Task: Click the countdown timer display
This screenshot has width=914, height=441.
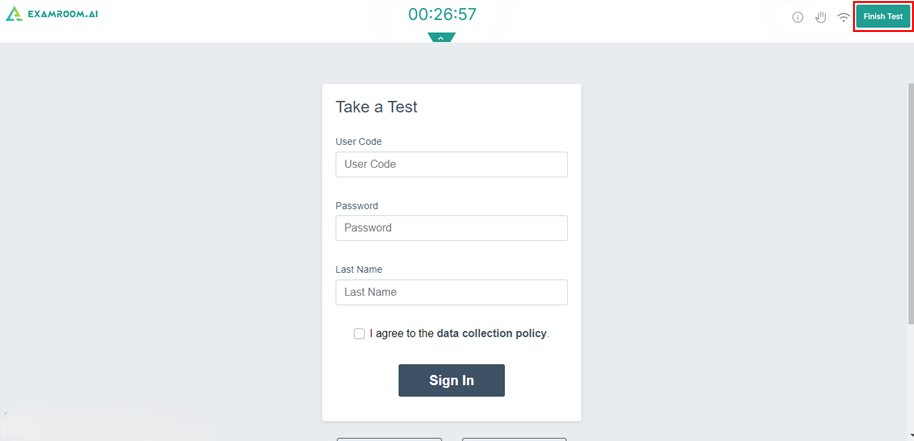Action: click(442, 15)
